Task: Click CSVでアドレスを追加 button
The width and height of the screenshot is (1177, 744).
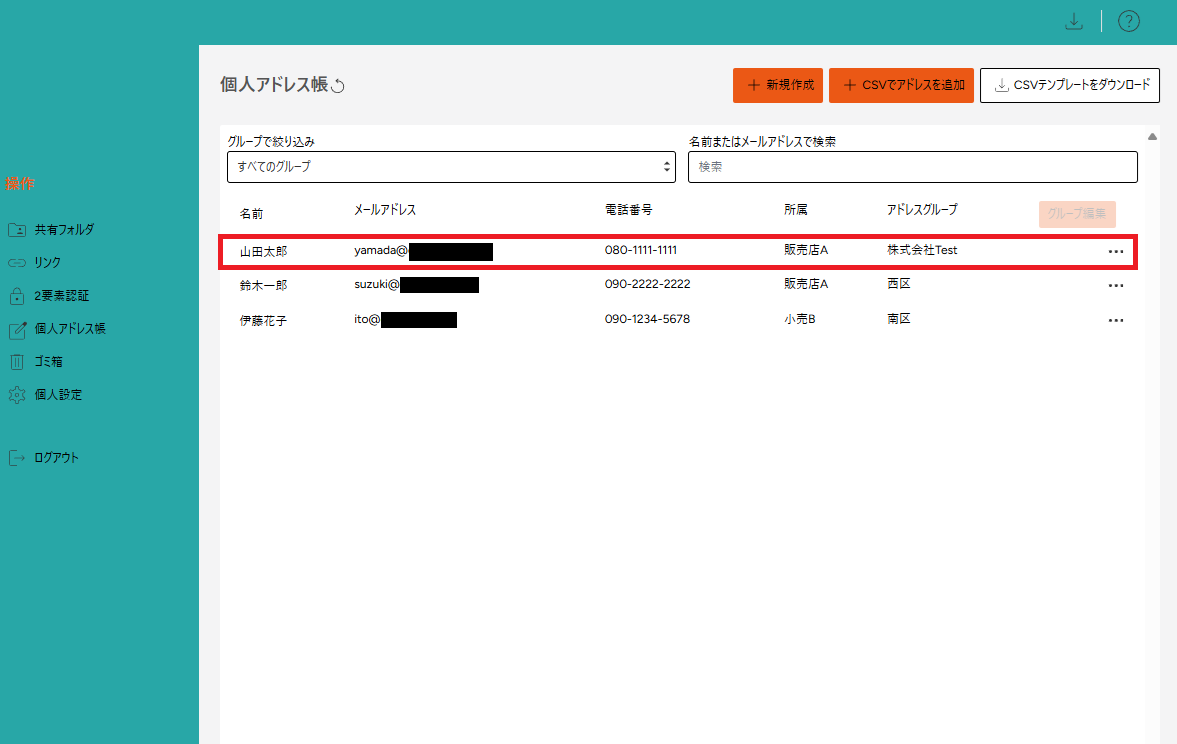Action: [901, 85]
